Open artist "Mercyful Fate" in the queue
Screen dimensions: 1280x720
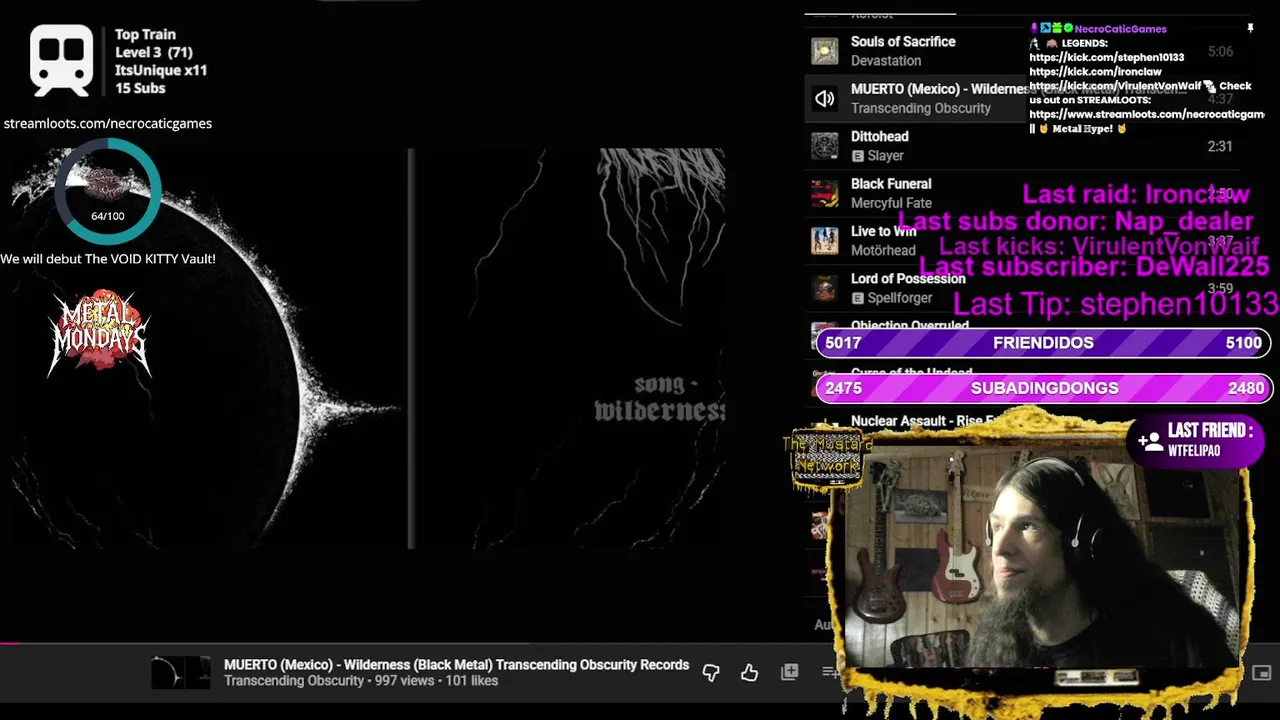coord(891,203)
